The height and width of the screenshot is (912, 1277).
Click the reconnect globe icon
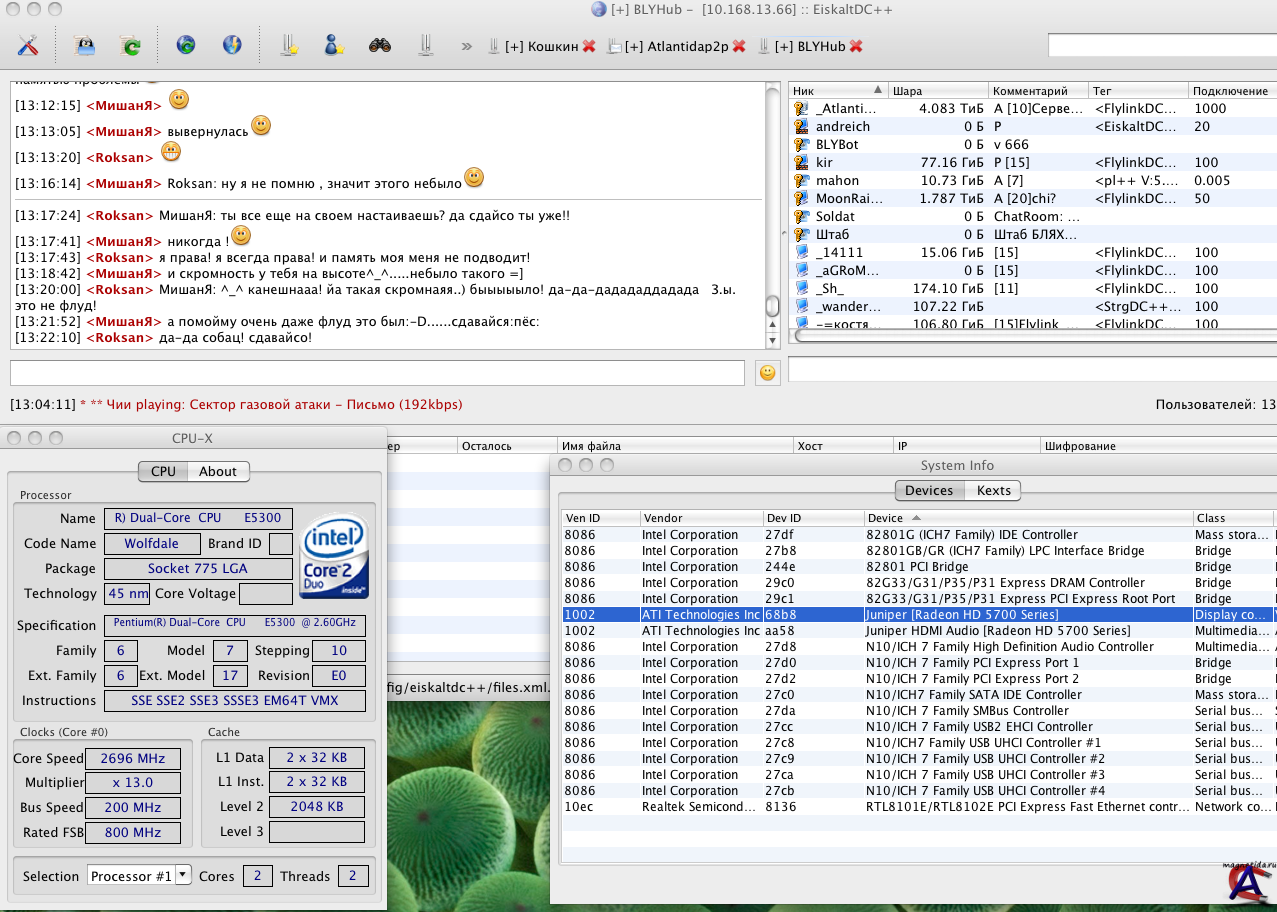click(185, 45)
